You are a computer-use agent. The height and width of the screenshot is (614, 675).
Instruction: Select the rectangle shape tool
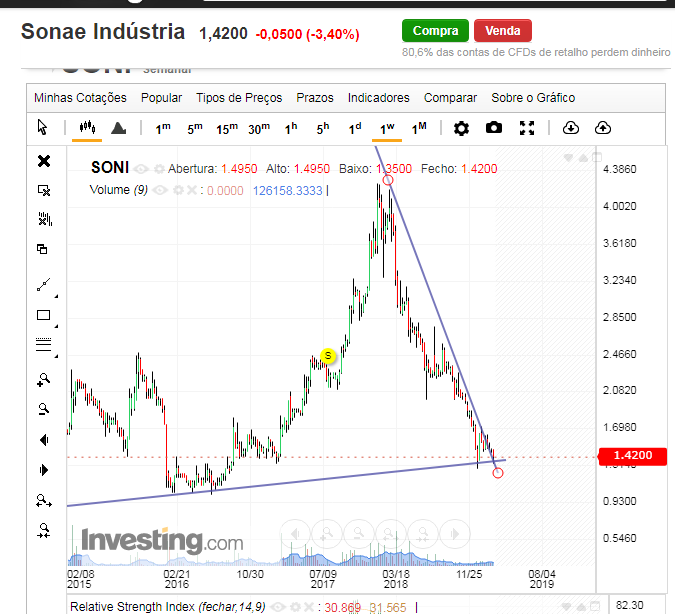43,315
